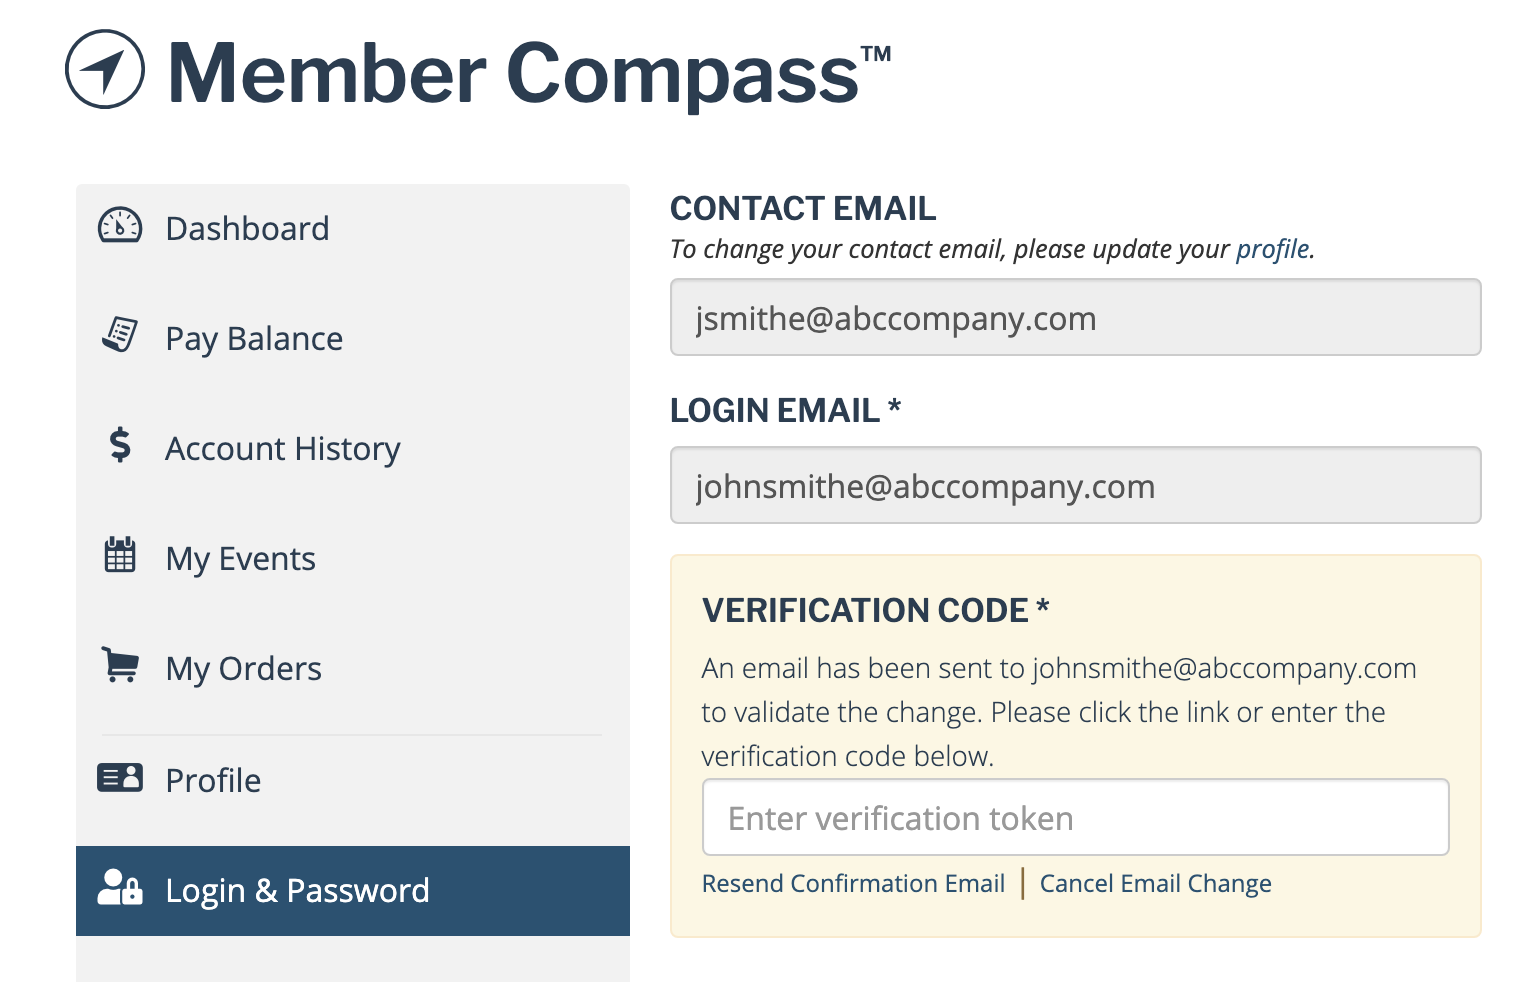Go to Pay Balance page

pyautogui.click(x=353, y=338)
